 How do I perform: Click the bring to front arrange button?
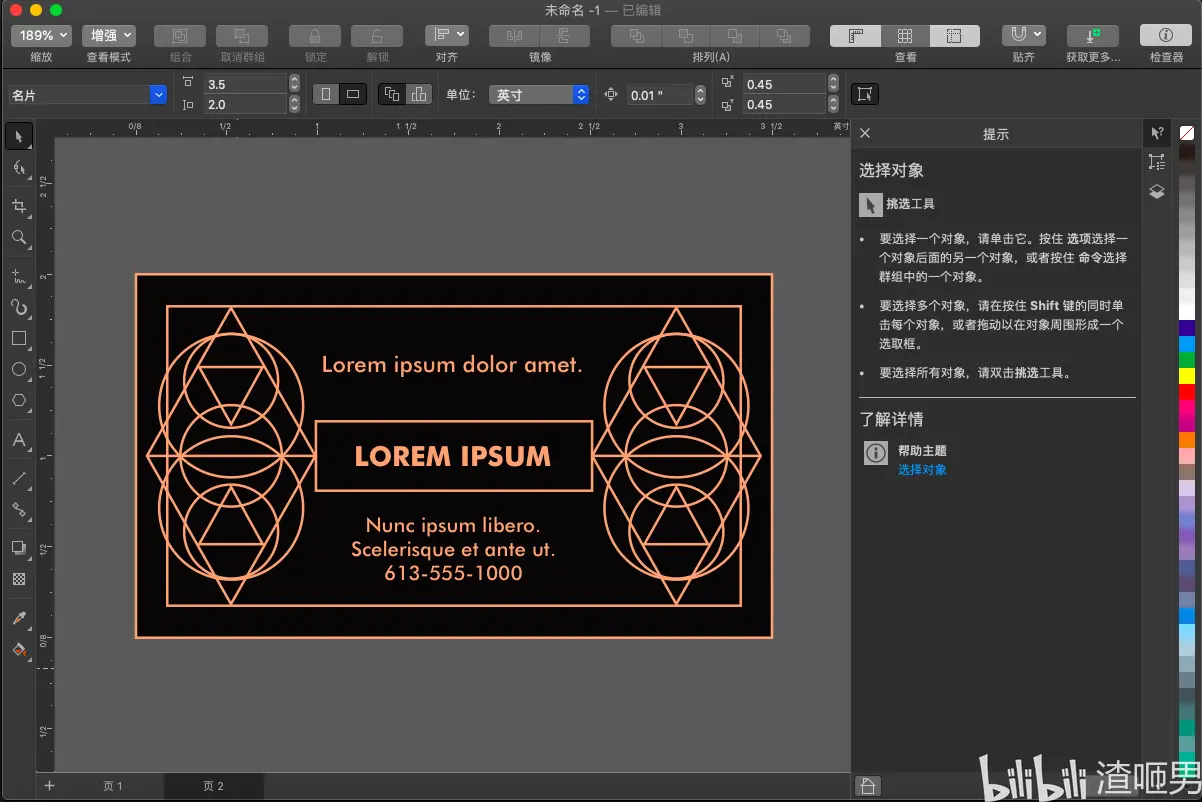636,35
